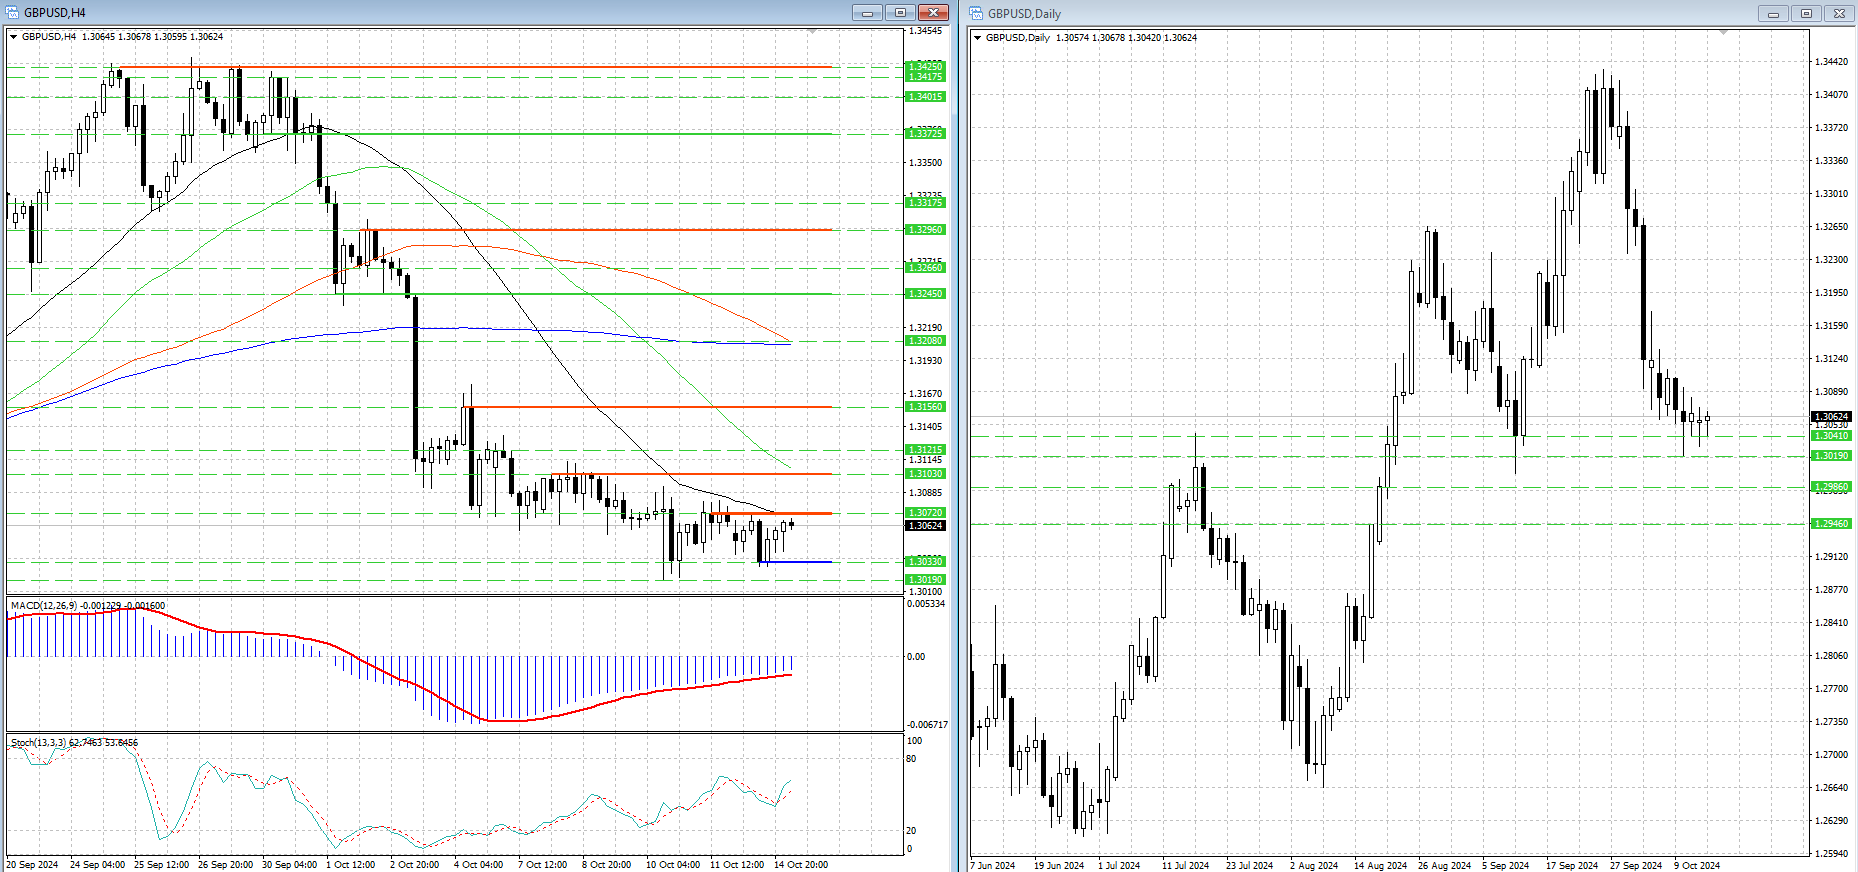This screenshot has height=872, width=1858.
Task: Click the 1.27000 value on the Daily price scale
Action: [1831, 755]
